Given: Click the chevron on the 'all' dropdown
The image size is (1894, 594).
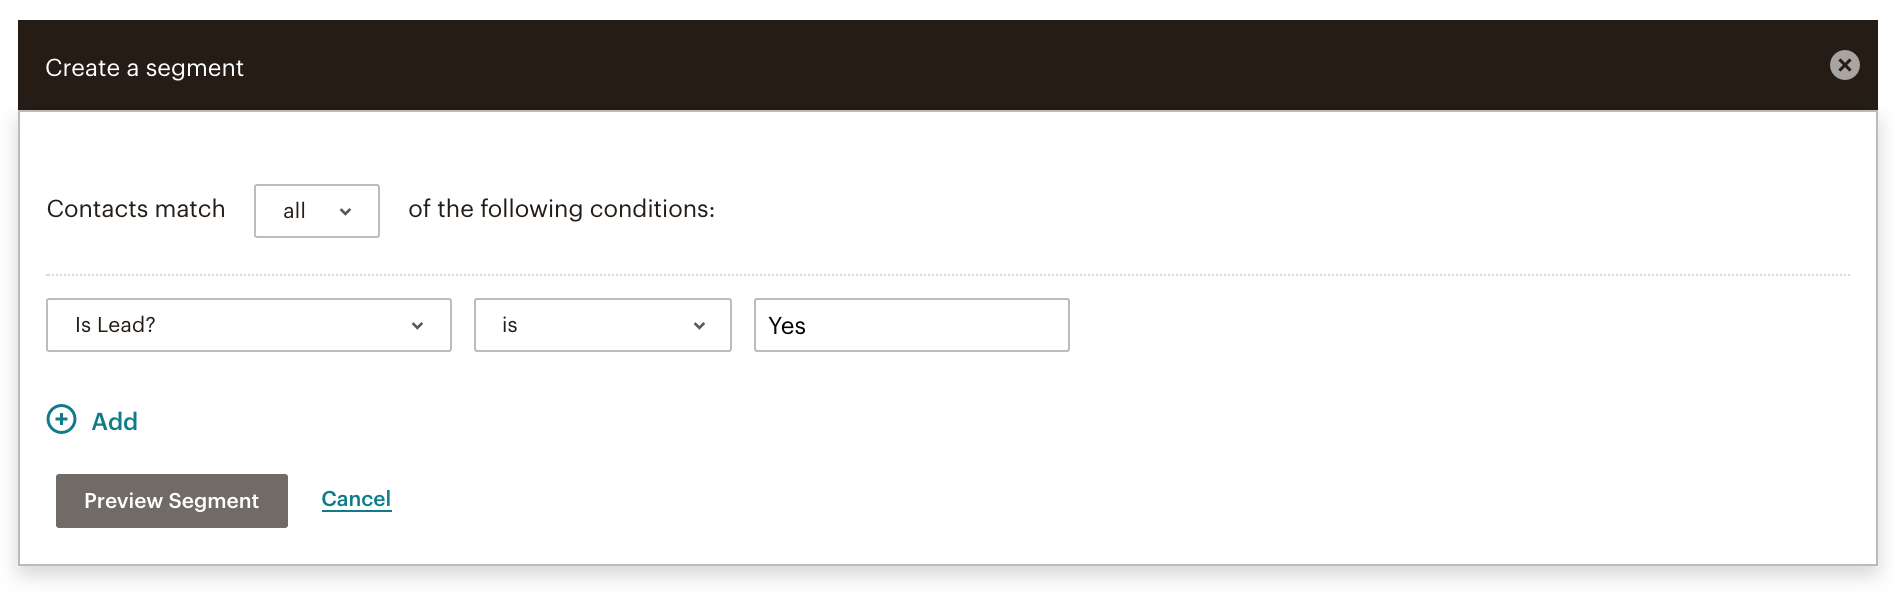Looking at the screenshot, I should click(347, 211).
